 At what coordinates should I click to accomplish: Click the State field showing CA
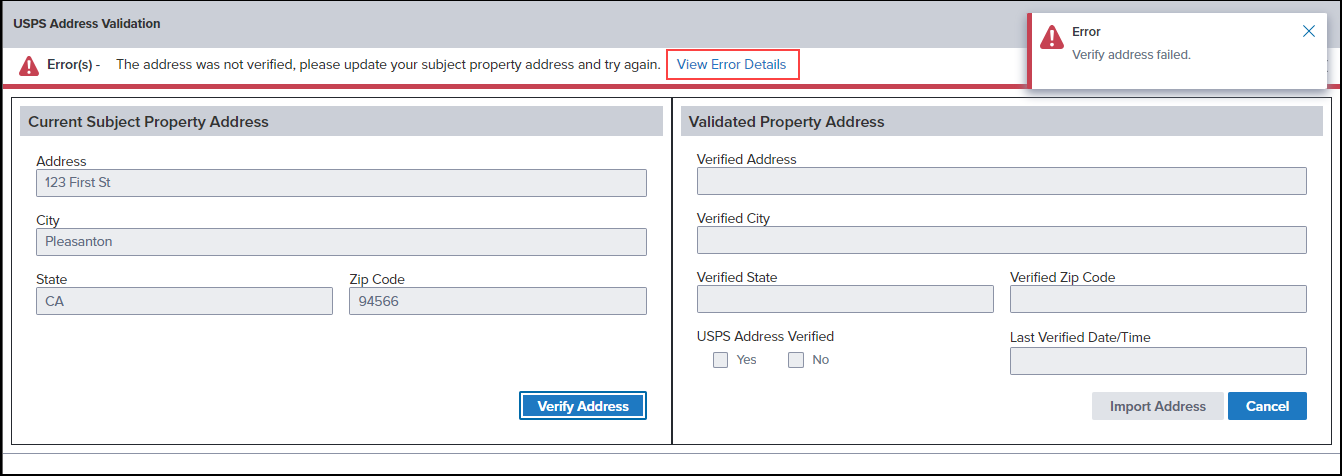click(x=184, y=301)
